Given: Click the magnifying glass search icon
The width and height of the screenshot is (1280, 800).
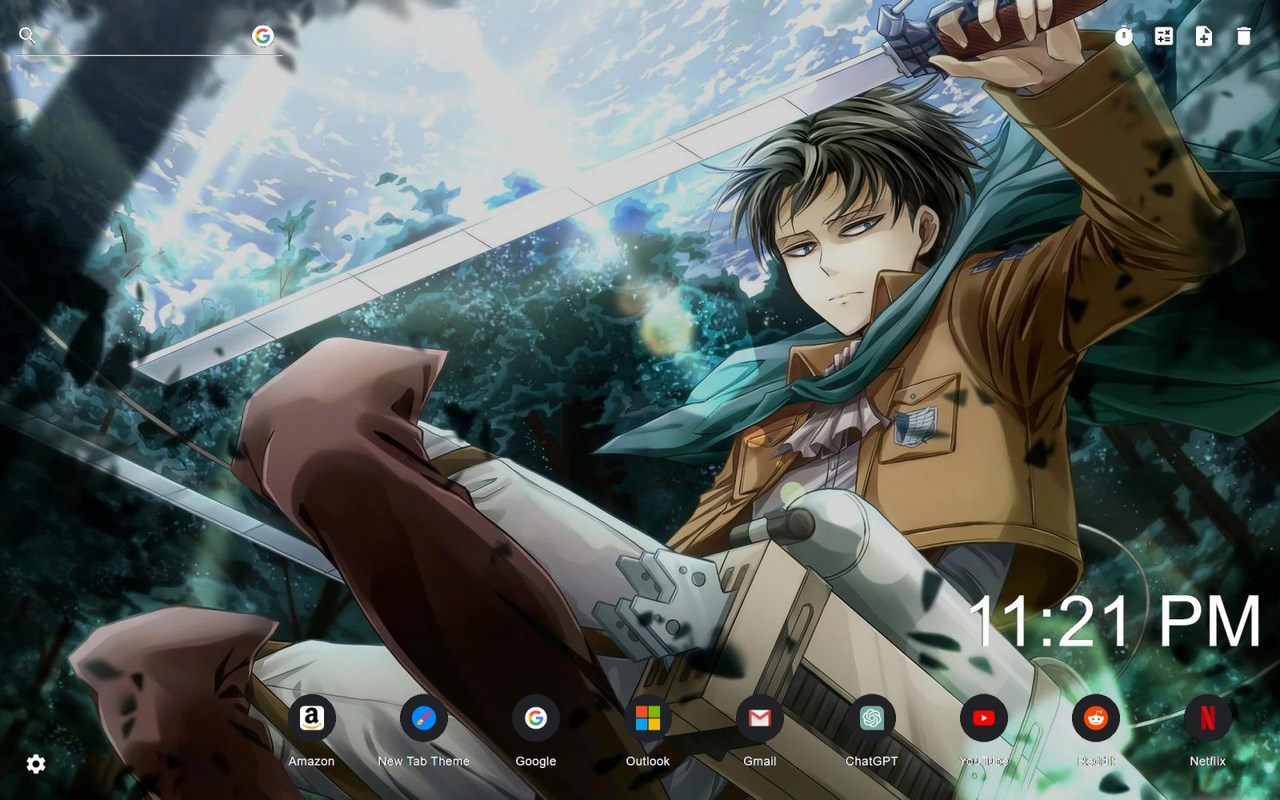Looking at the screenshot, I should click(28, 37).
